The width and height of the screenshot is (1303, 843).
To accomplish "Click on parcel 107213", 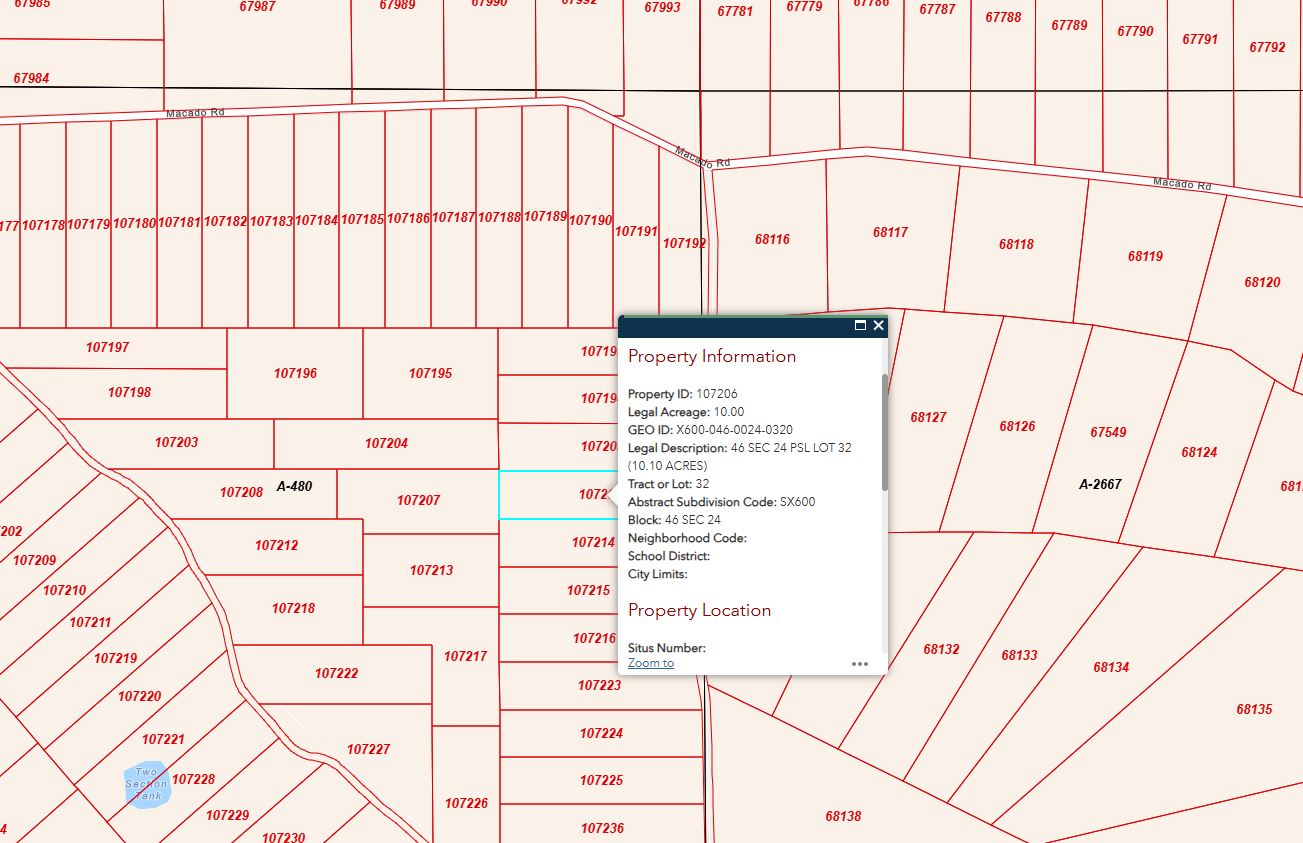I will (431, 571).
